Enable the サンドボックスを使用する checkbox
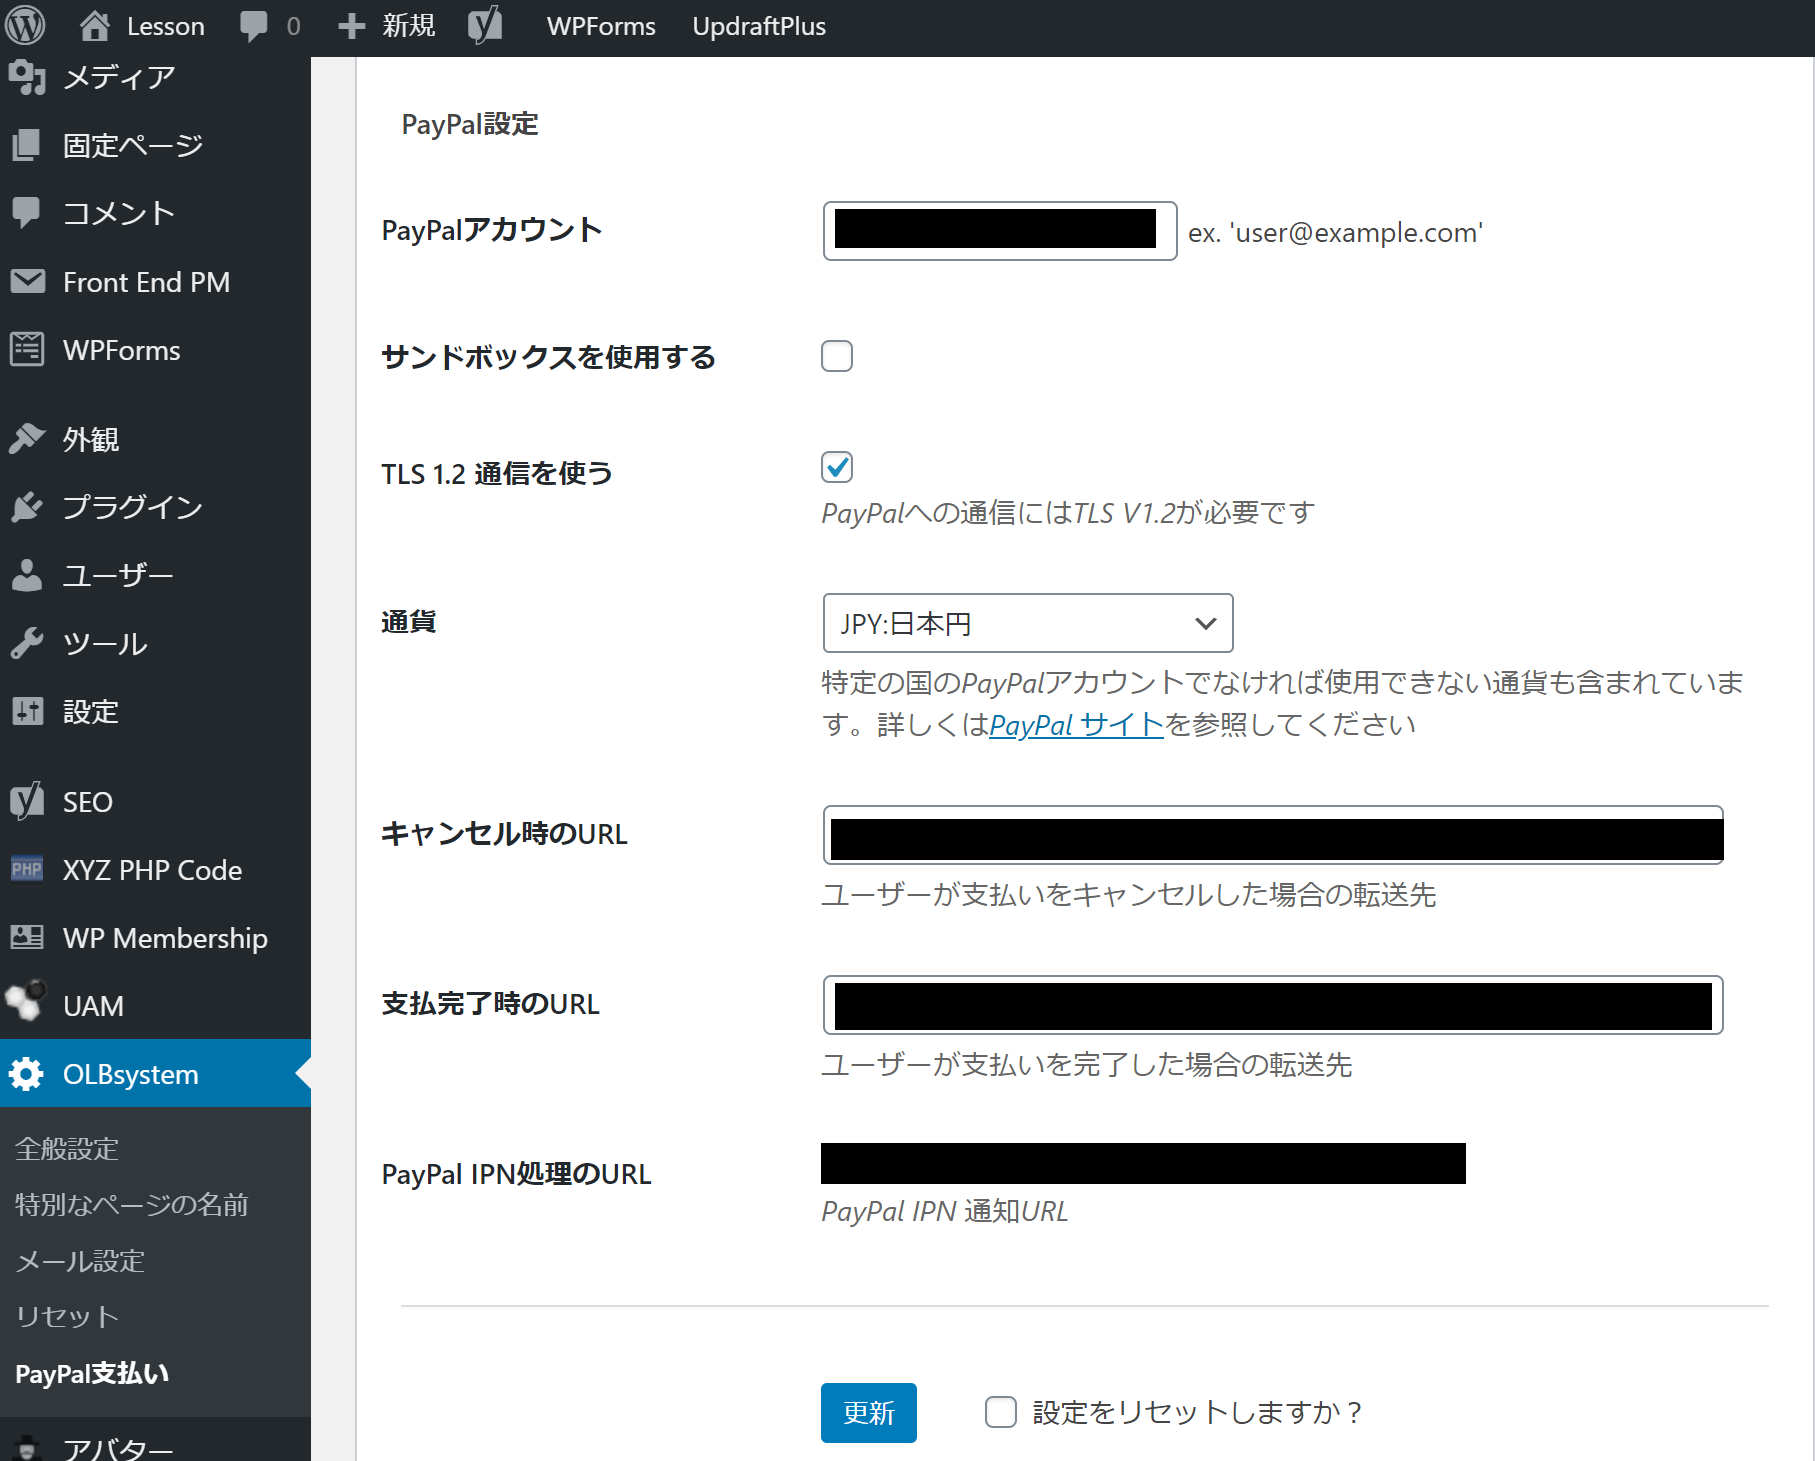This screenshot has height=1461, width=1815. (837, 356)
